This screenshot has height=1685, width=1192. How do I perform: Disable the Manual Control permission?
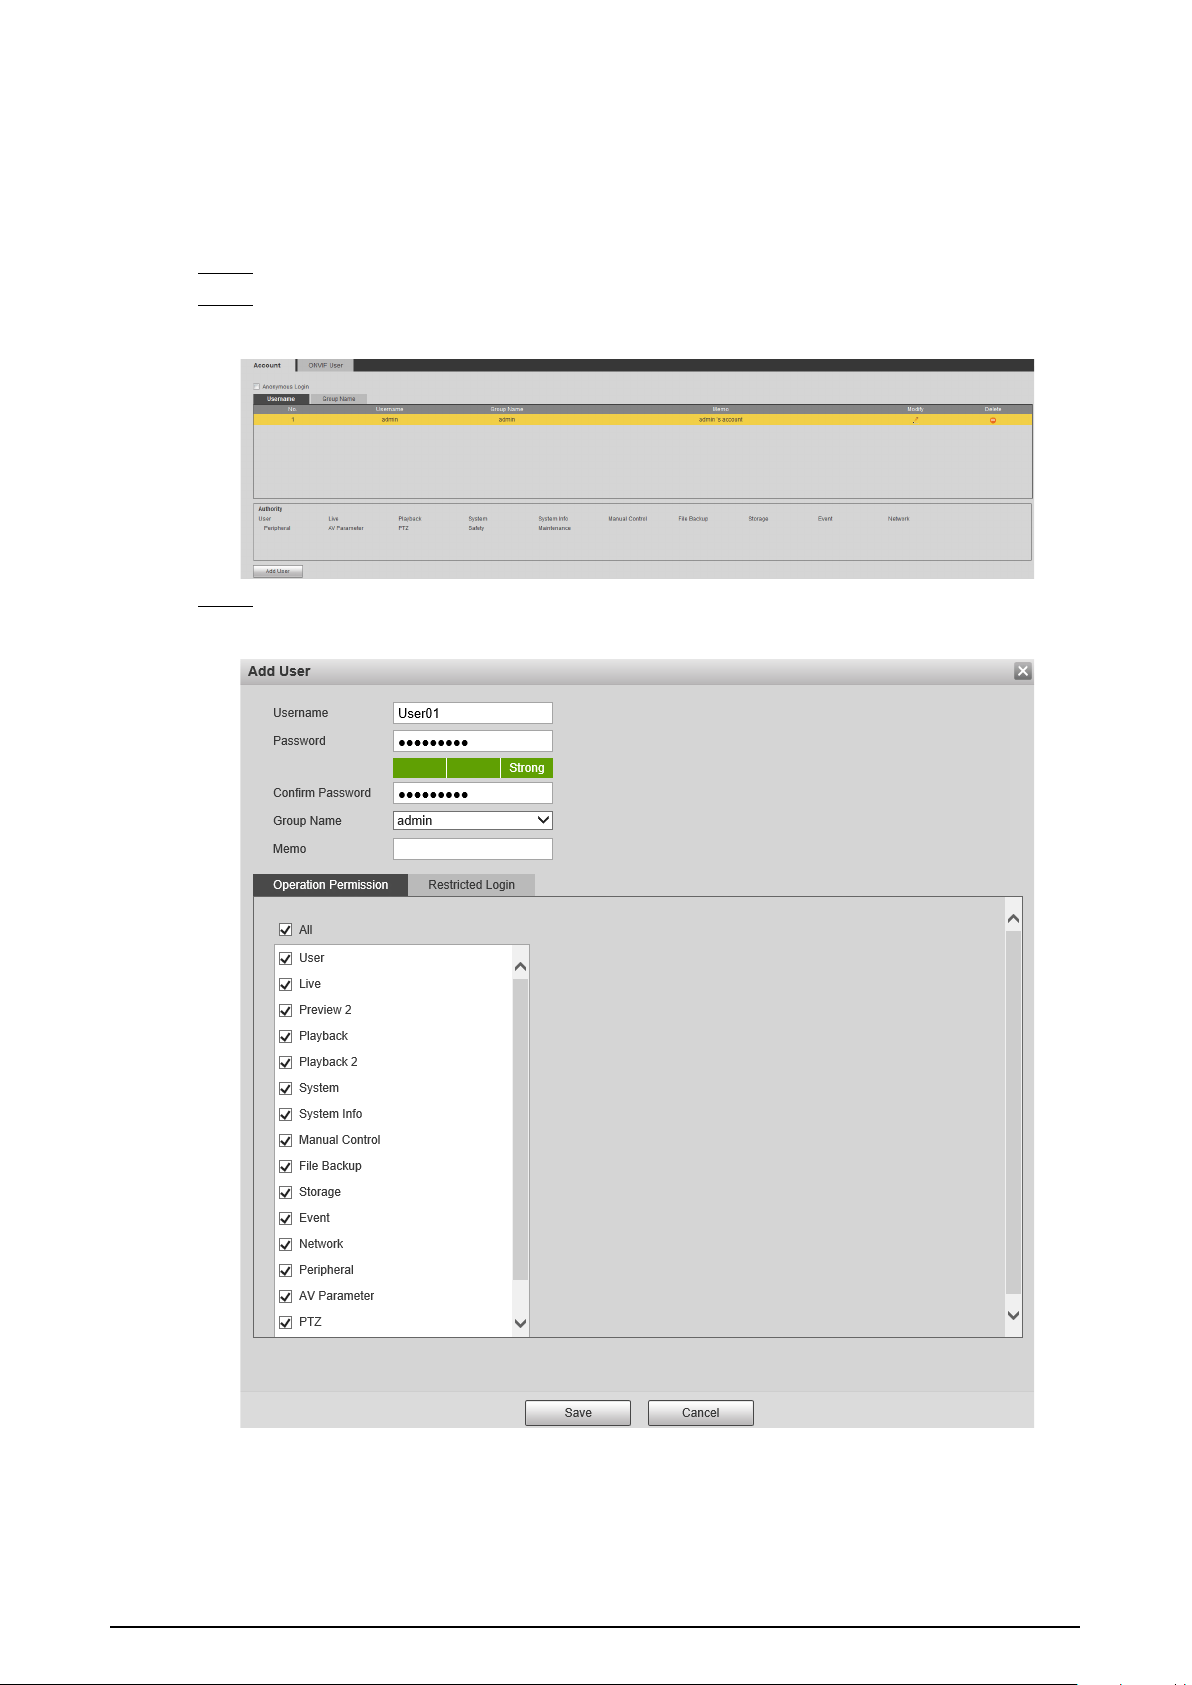(x=285, y=1140)
